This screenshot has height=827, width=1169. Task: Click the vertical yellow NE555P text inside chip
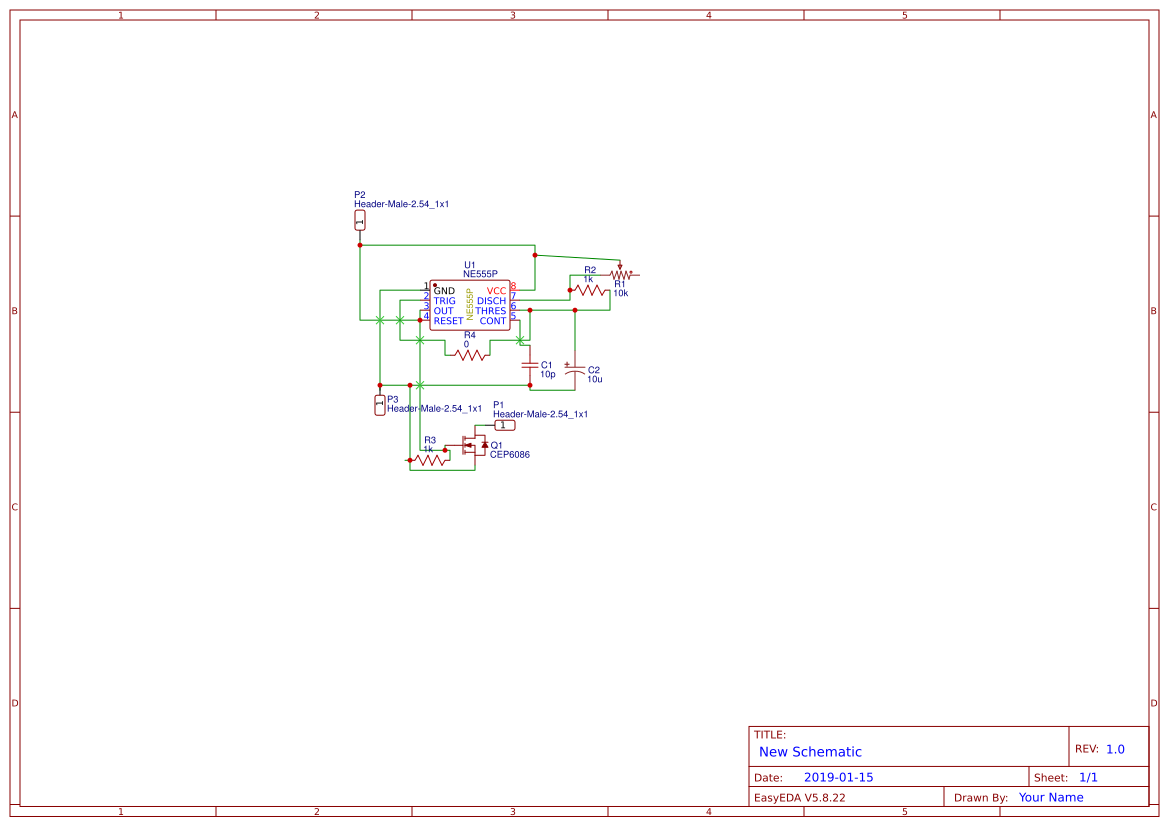coord(470,304)
